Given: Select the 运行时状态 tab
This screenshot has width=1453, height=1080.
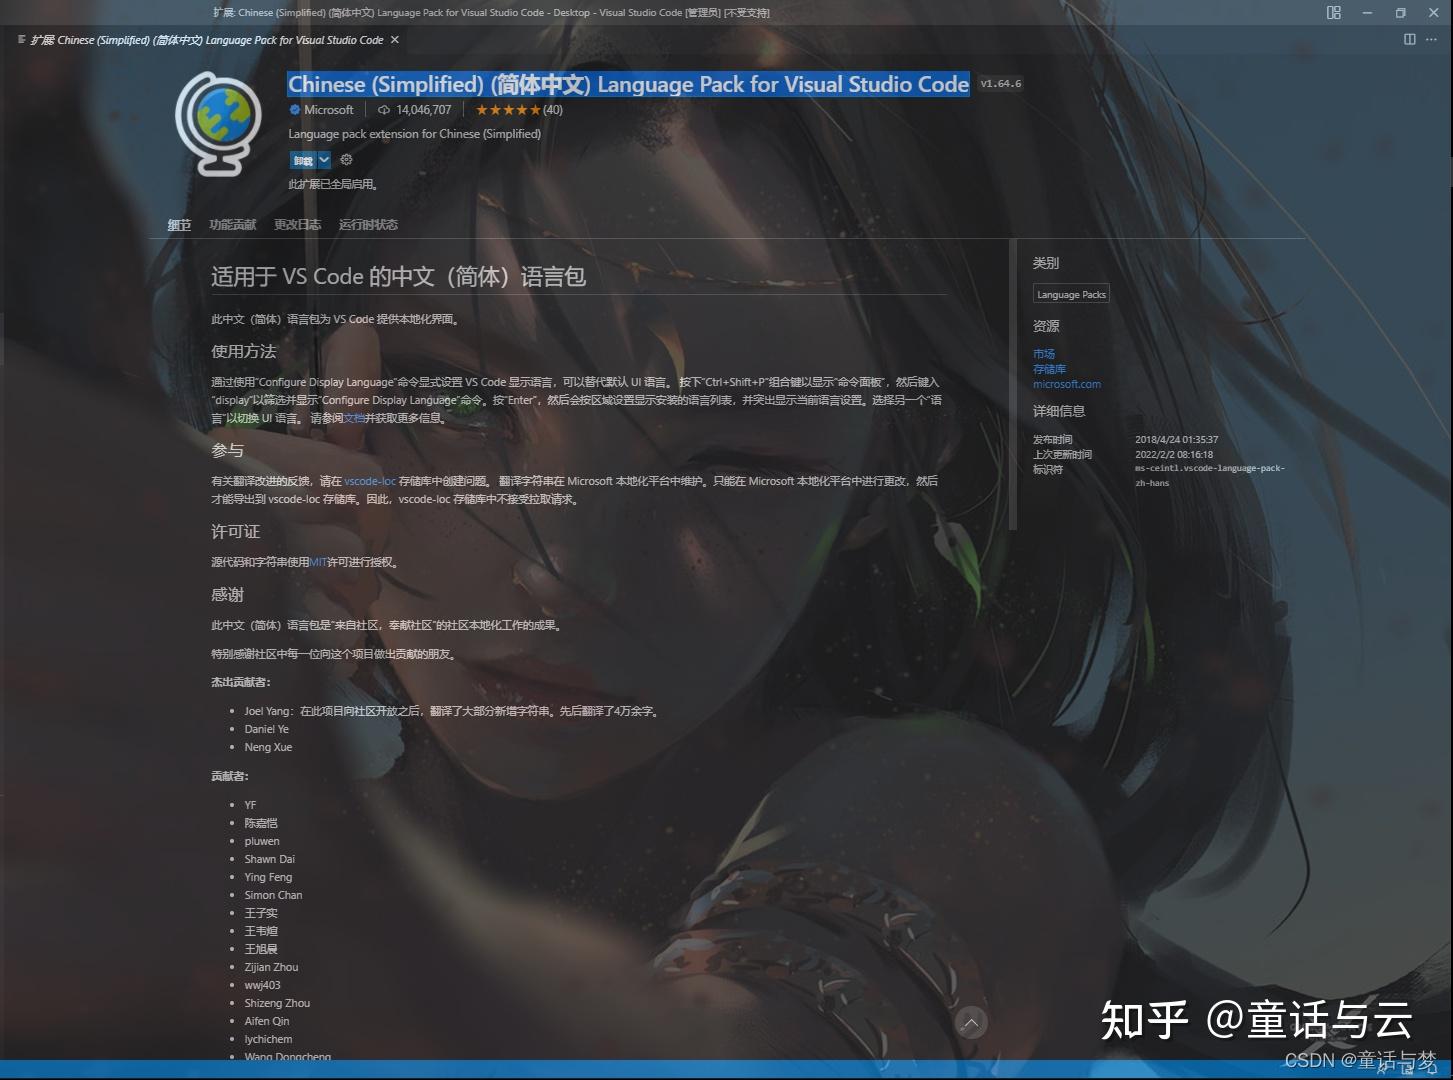Looking at the screenshot, I should 369,225.
